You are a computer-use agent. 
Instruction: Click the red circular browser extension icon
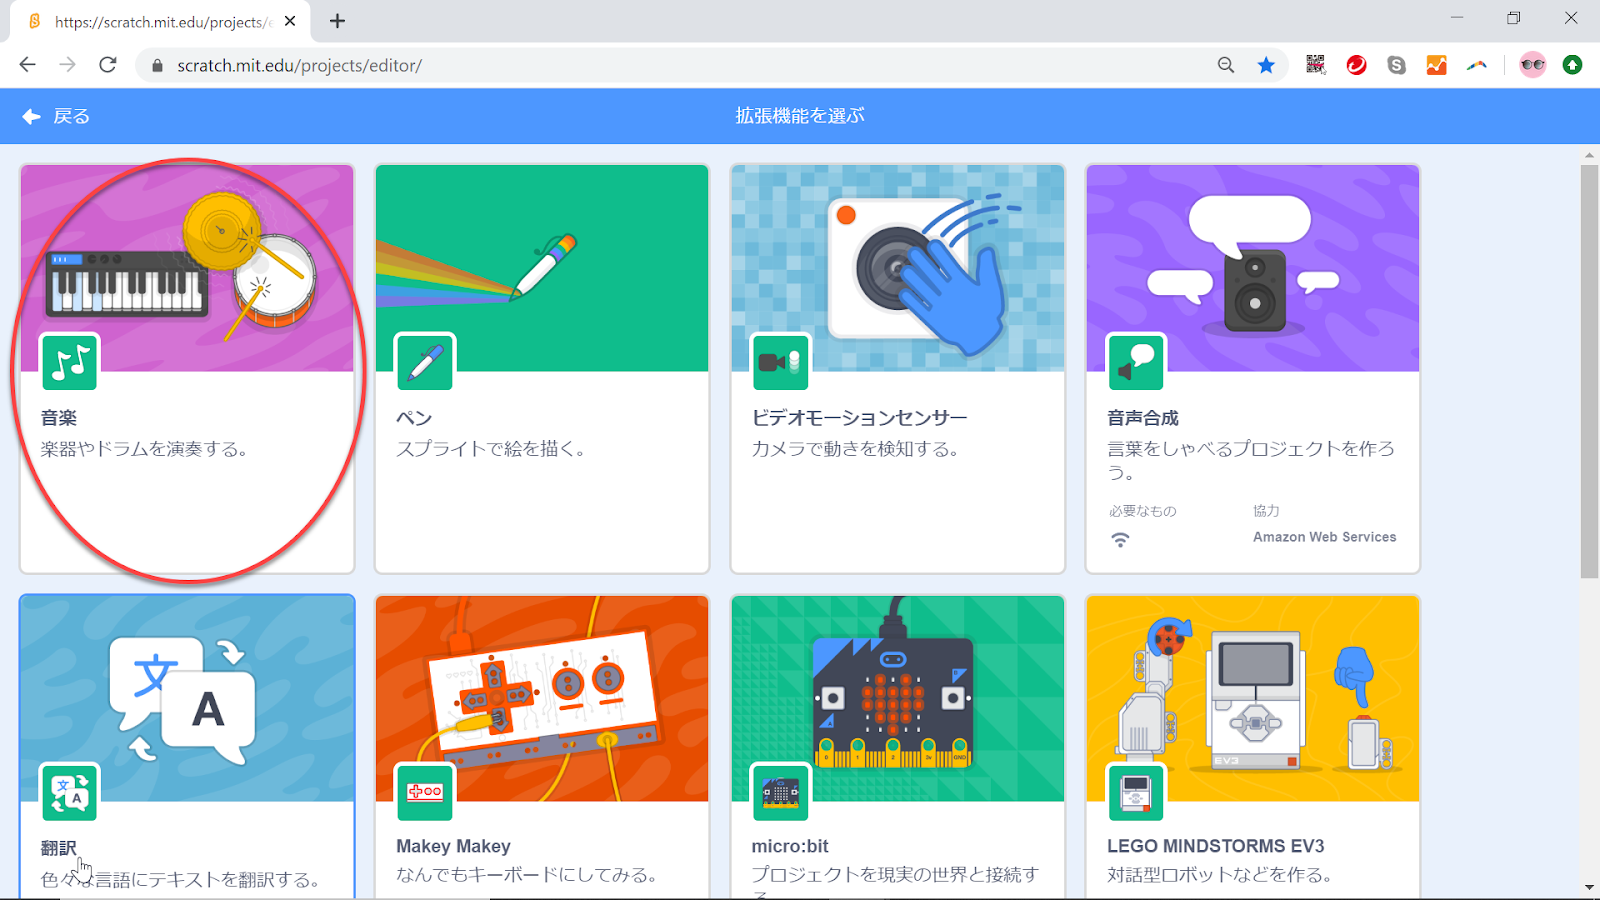tap(1356, 65)
